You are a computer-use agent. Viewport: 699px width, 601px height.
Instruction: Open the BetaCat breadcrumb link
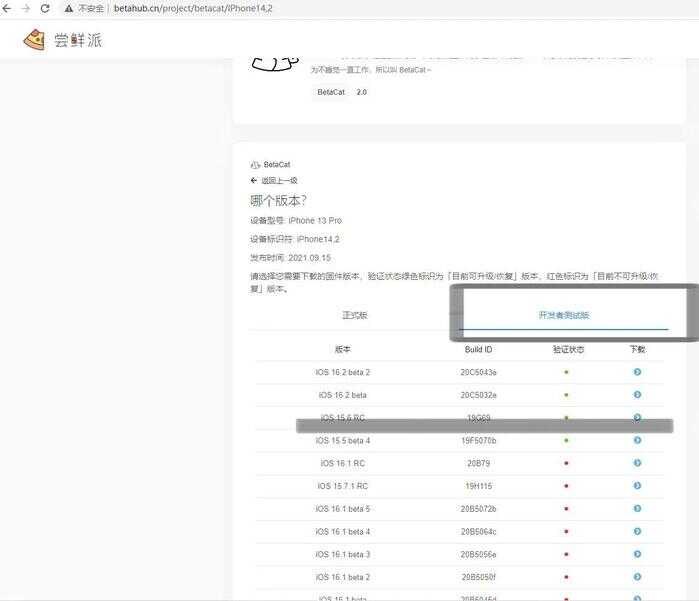(276, 164)
